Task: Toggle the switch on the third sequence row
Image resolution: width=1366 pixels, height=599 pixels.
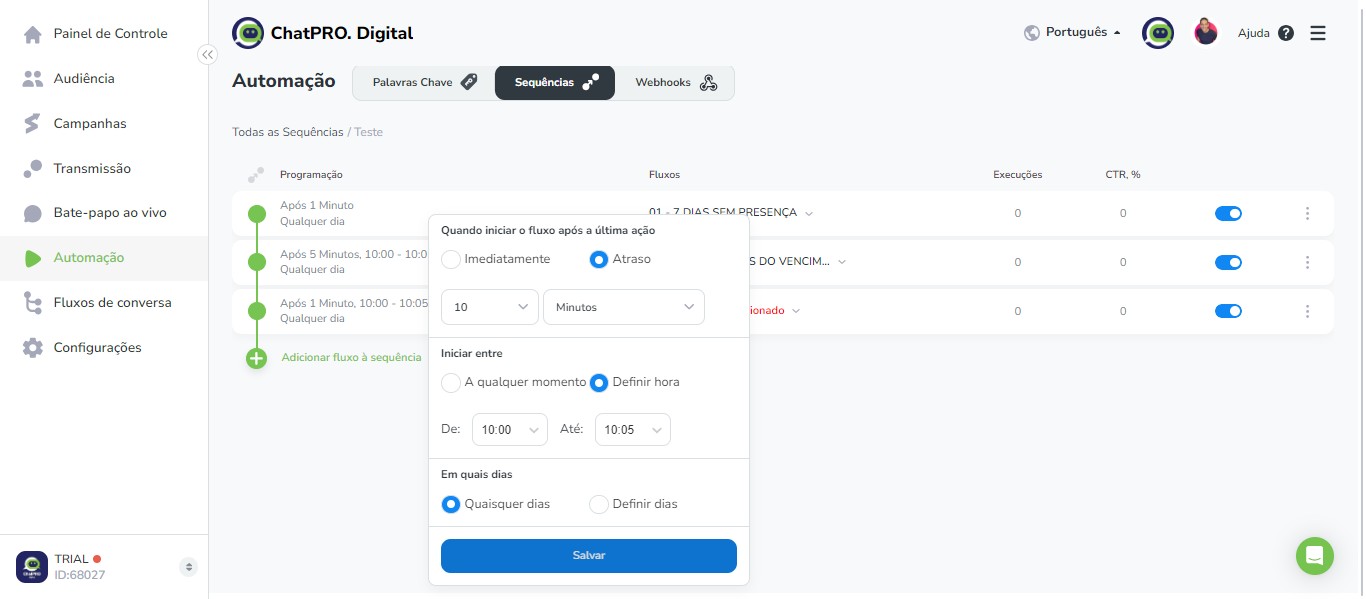Action: [1228, 311]
